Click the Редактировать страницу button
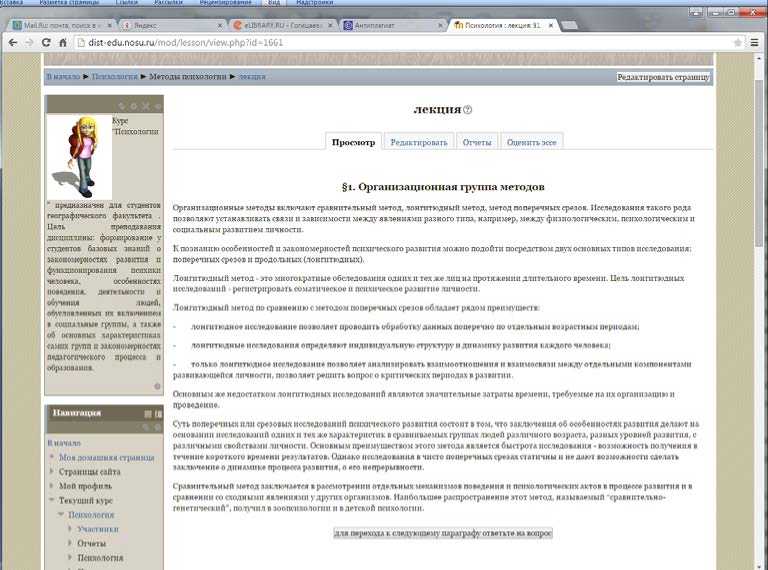This screenshot has height=570, width=768. (663, 77)
